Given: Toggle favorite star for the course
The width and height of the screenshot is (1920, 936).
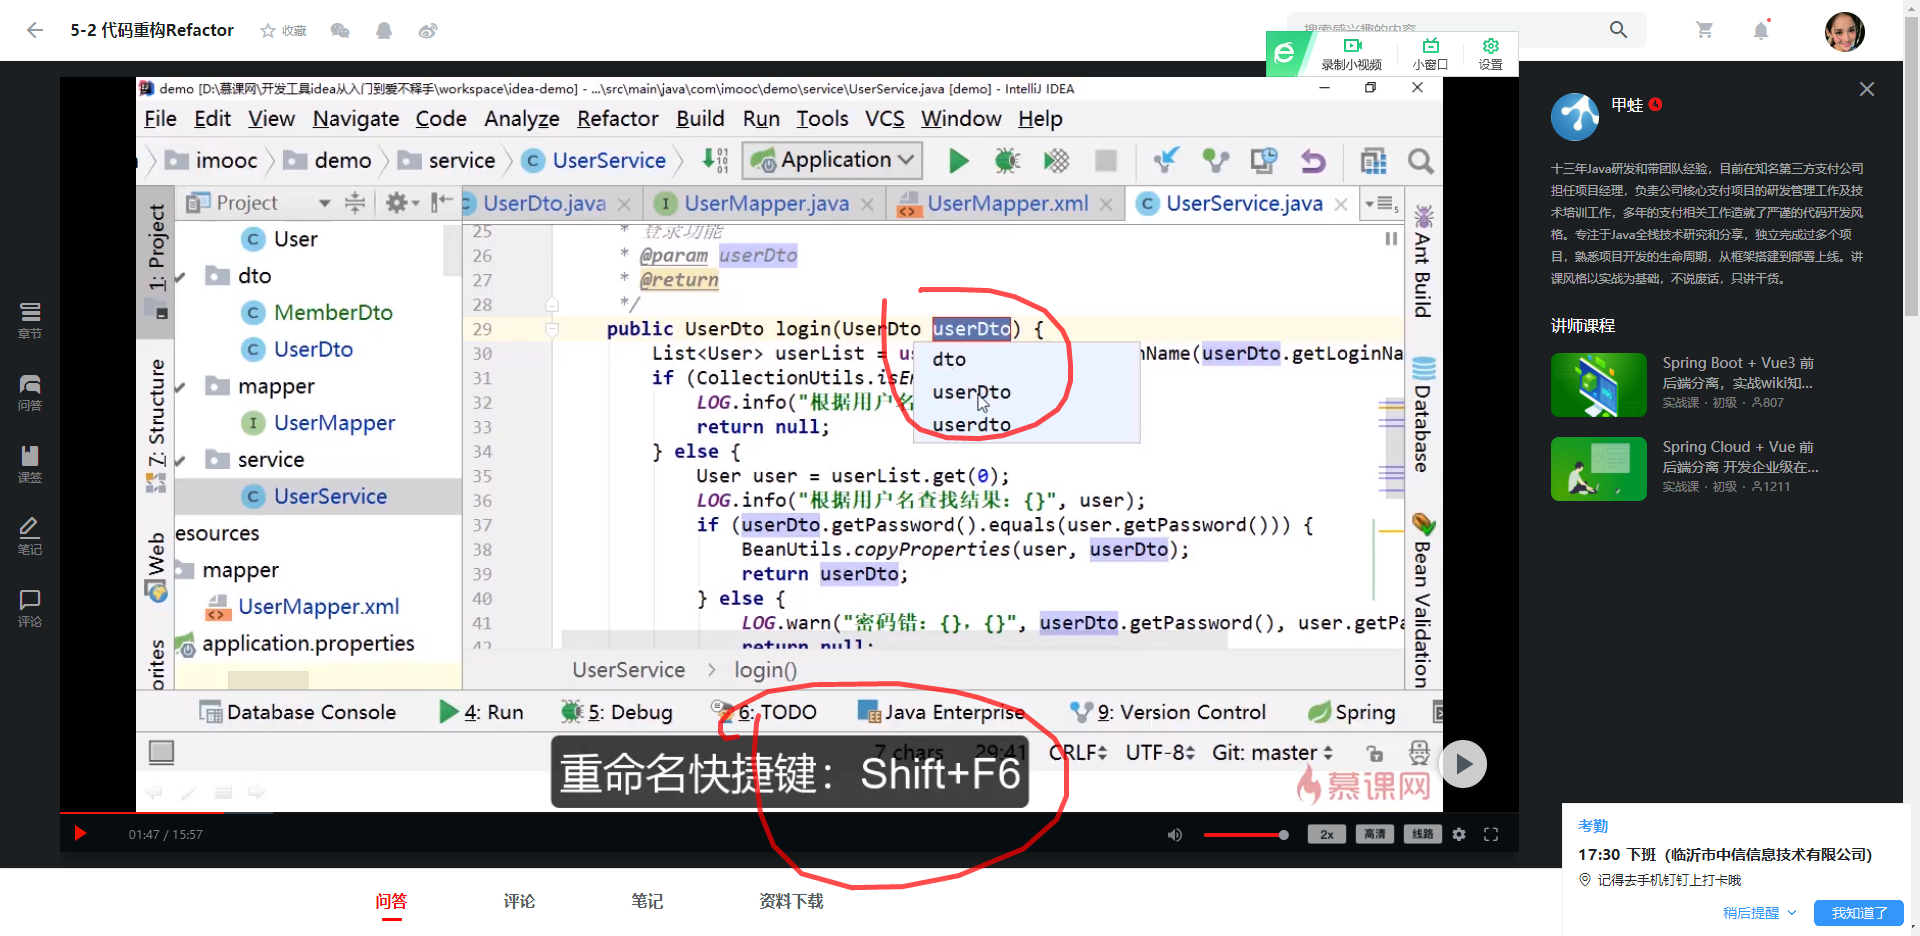Looking at the screenshot, I should (283, 31).
